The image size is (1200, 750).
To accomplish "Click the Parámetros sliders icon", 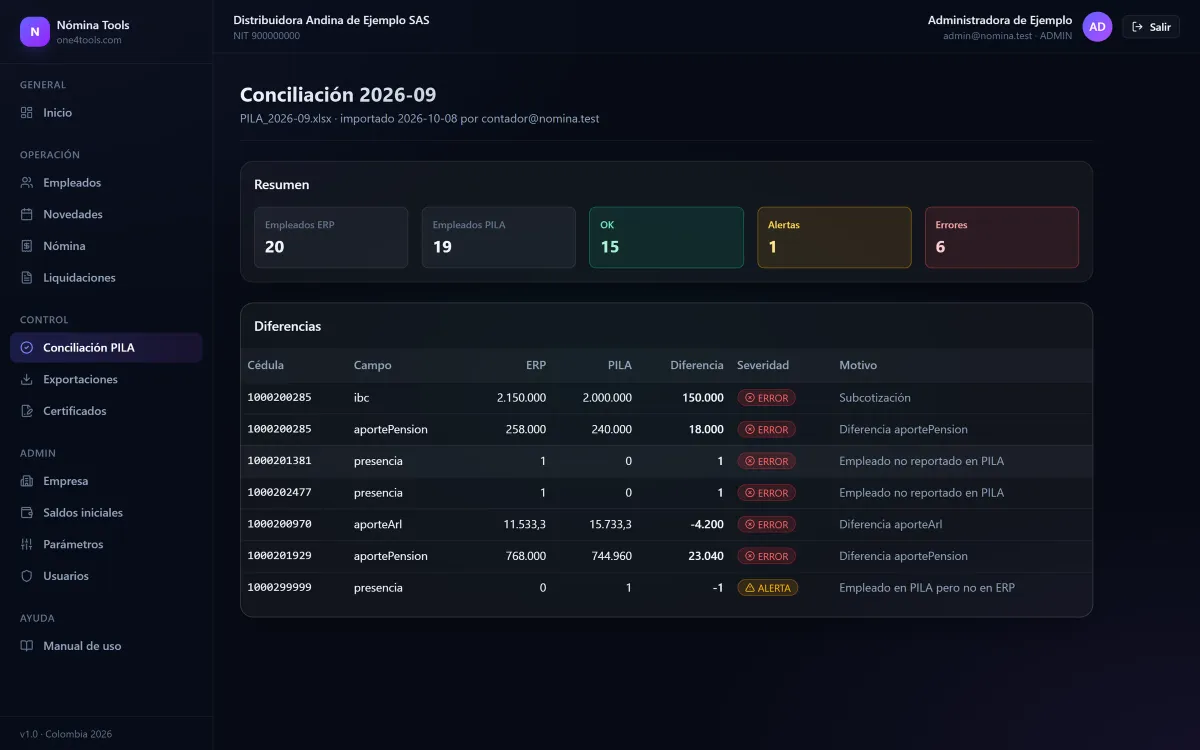I will click(27, 545).
